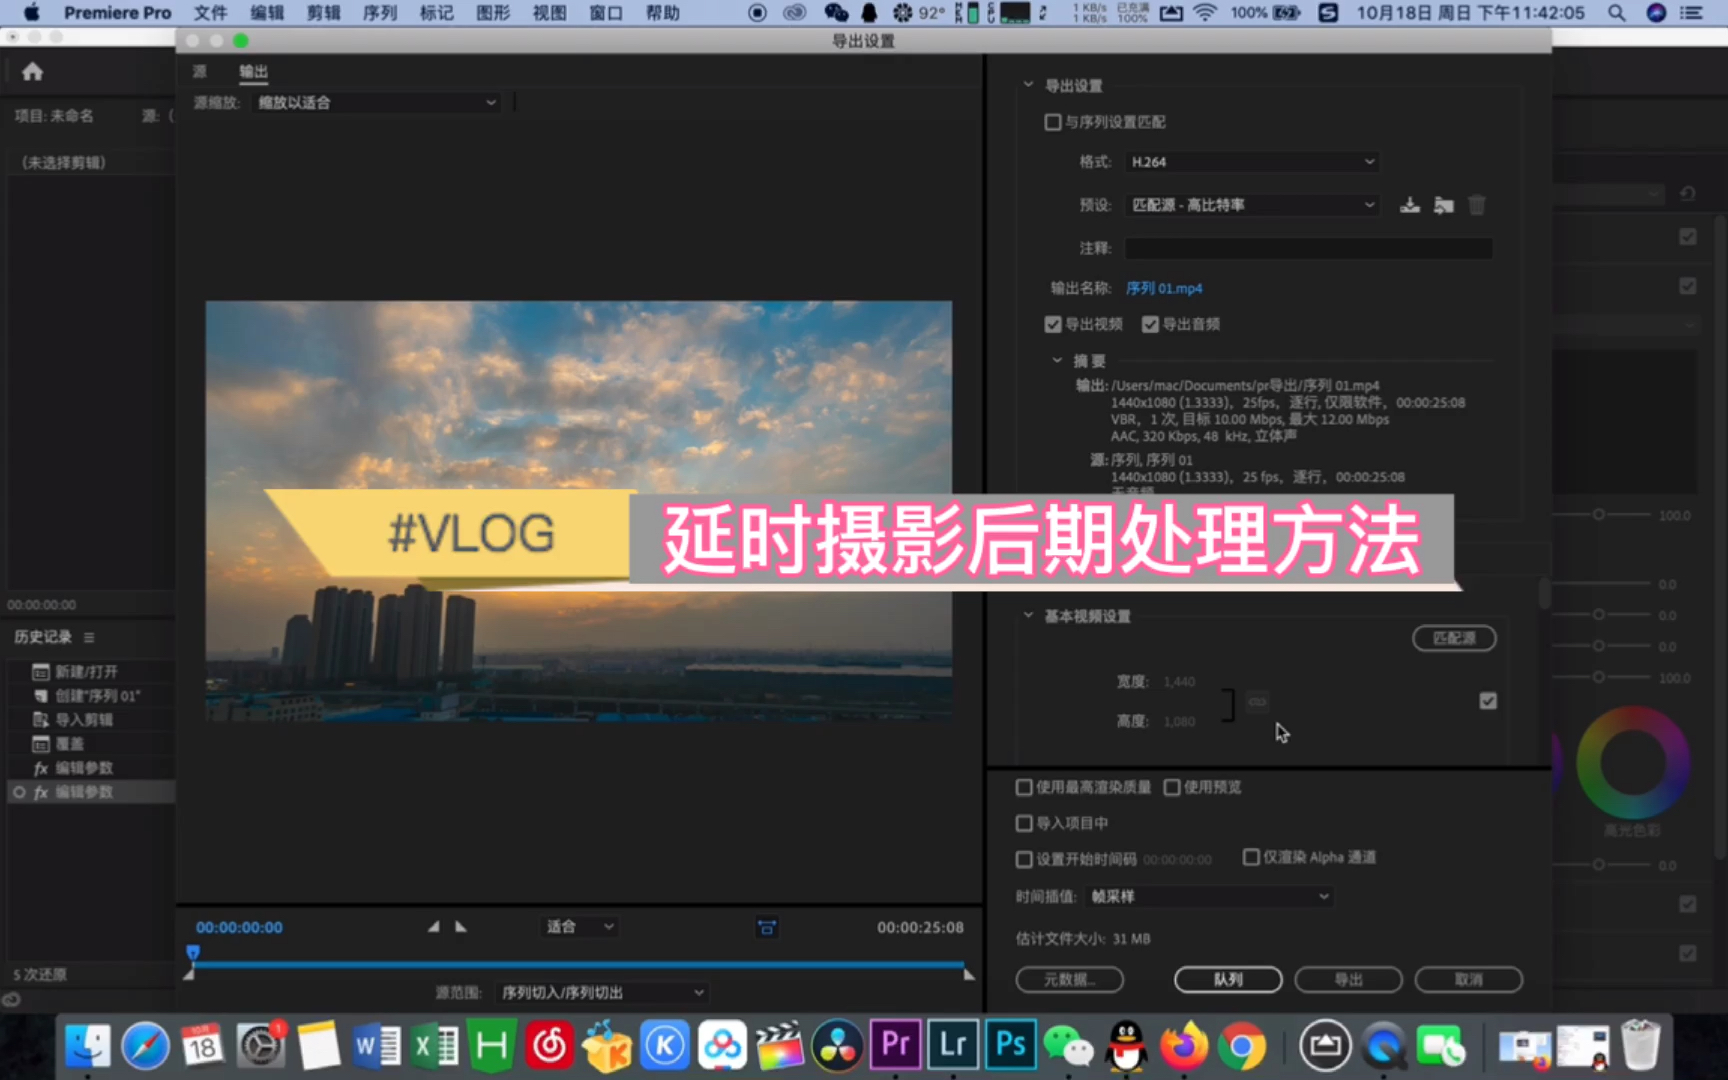Collapse the 基本视频设置 section

click(x=1028, y=615)
